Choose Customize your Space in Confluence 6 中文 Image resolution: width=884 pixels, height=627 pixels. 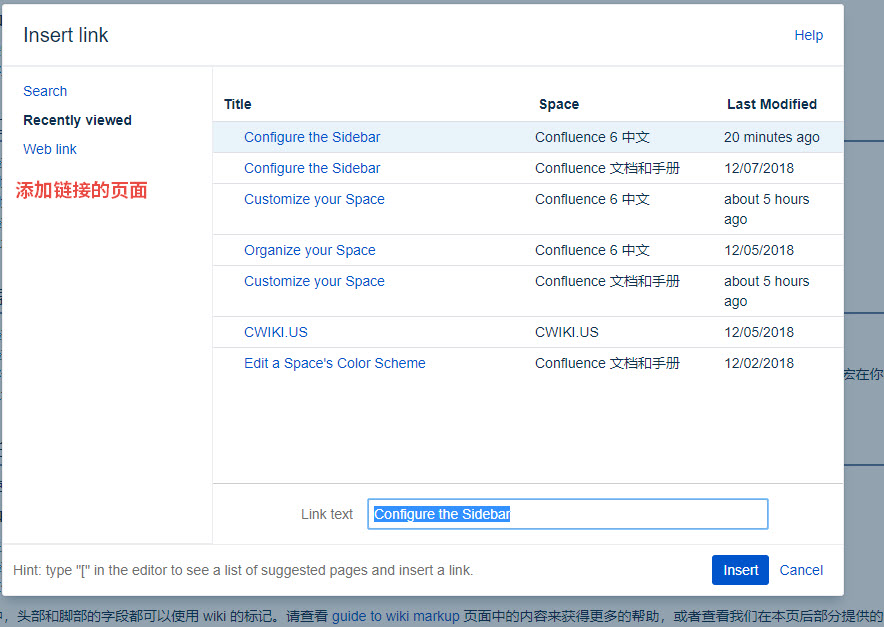(314, 199)
